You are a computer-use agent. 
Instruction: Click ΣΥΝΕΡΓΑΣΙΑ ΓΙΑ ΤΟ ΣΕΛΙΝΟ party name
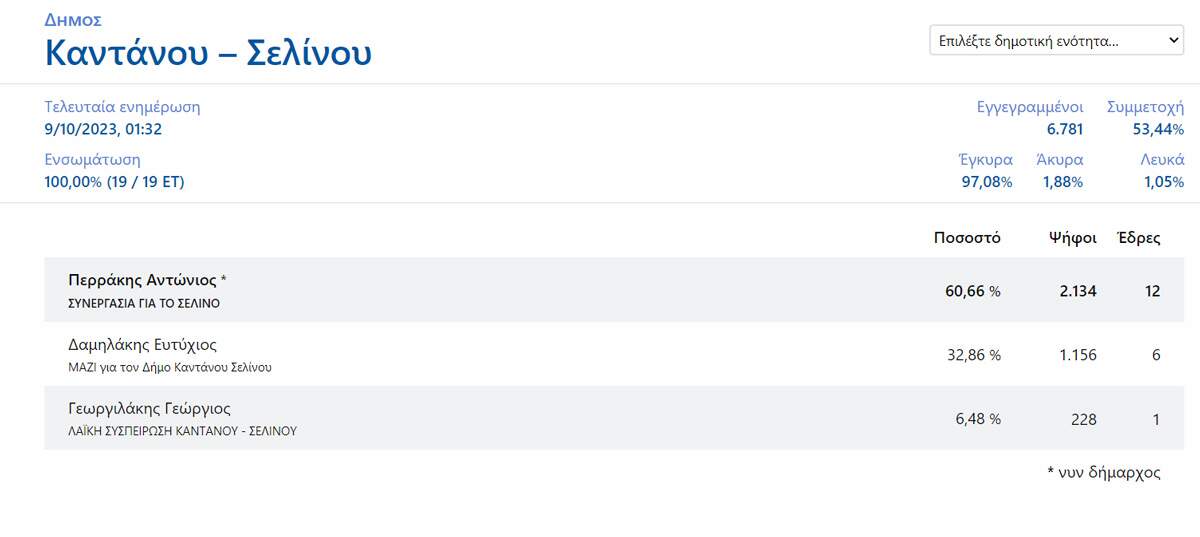(x=143, y=302)
